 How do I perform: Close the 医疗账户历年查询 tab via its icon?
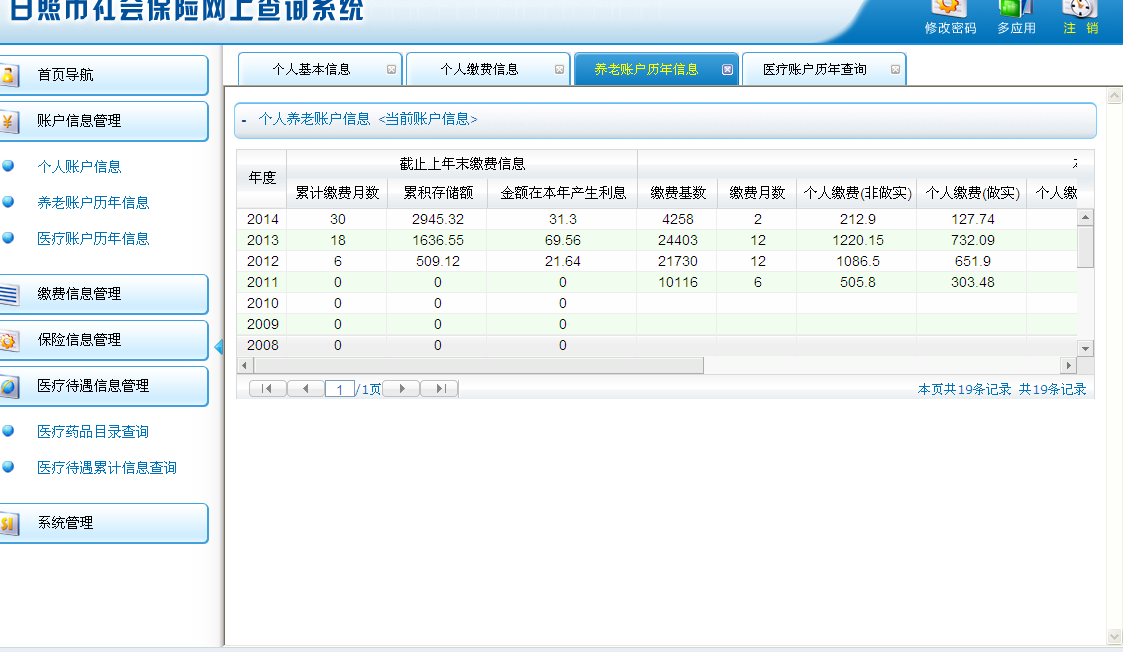tap(895, 70)
